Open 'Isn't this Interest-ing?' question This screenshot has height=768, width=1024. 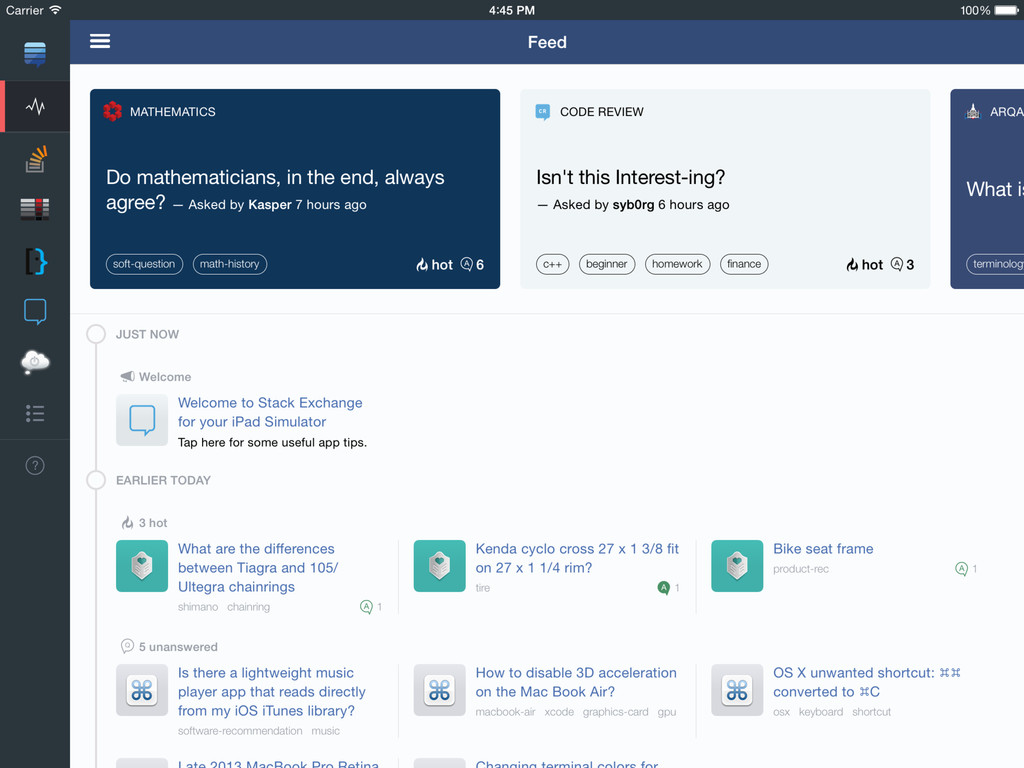[x=630, y=177]
